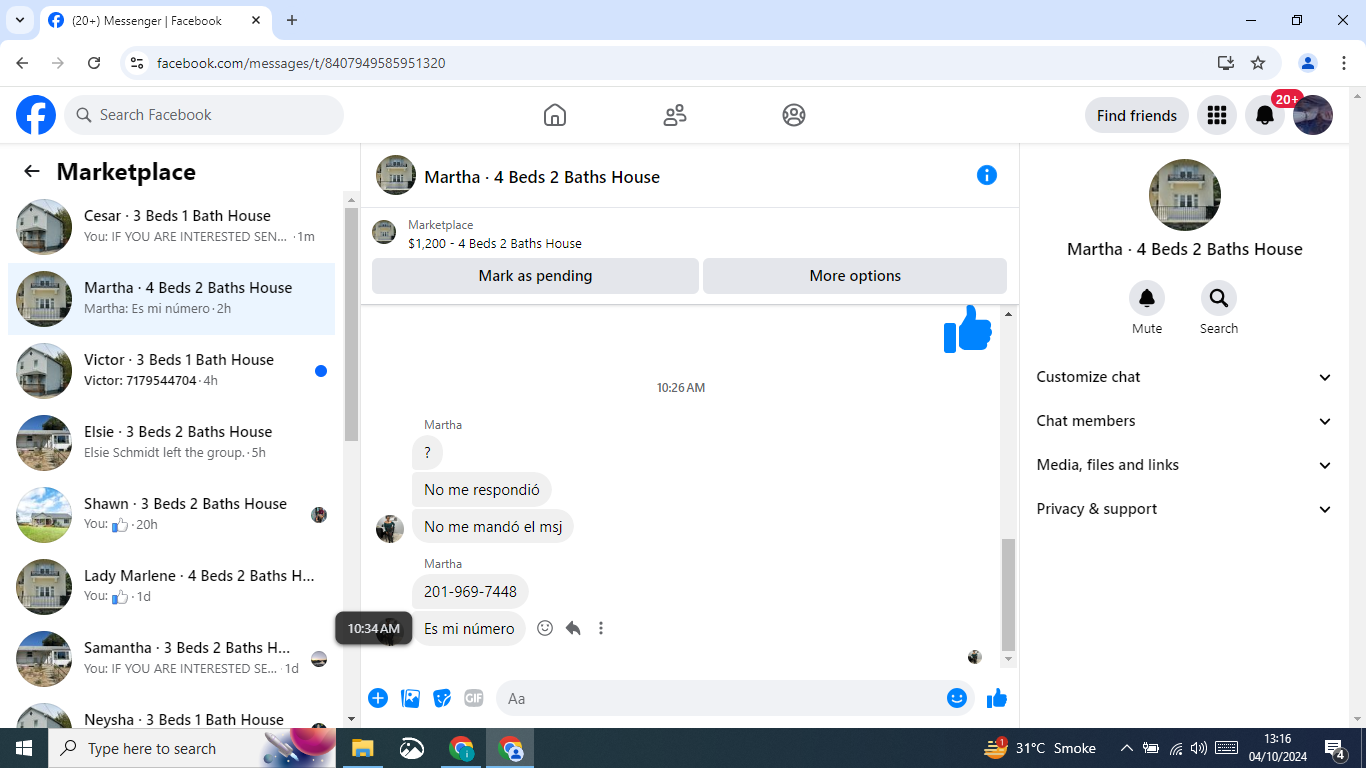Open a new browser tab
Viewport: 1366px width, 768px height.
tap(292, 20)
